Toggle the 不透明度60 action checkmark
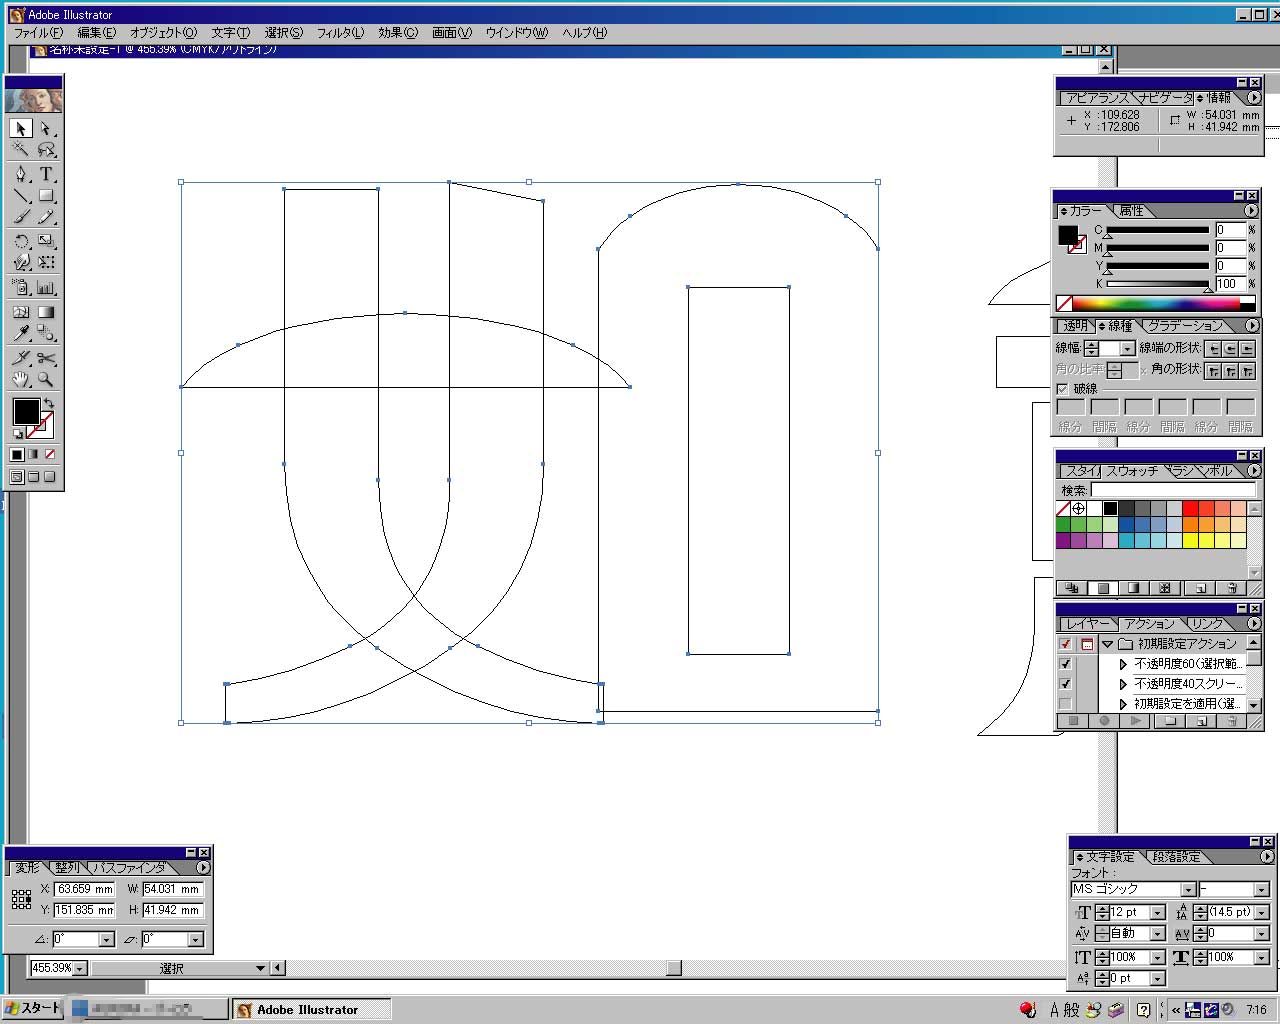Image resolution: width=1280 pixels, height=1024 pixels. 1065,664
